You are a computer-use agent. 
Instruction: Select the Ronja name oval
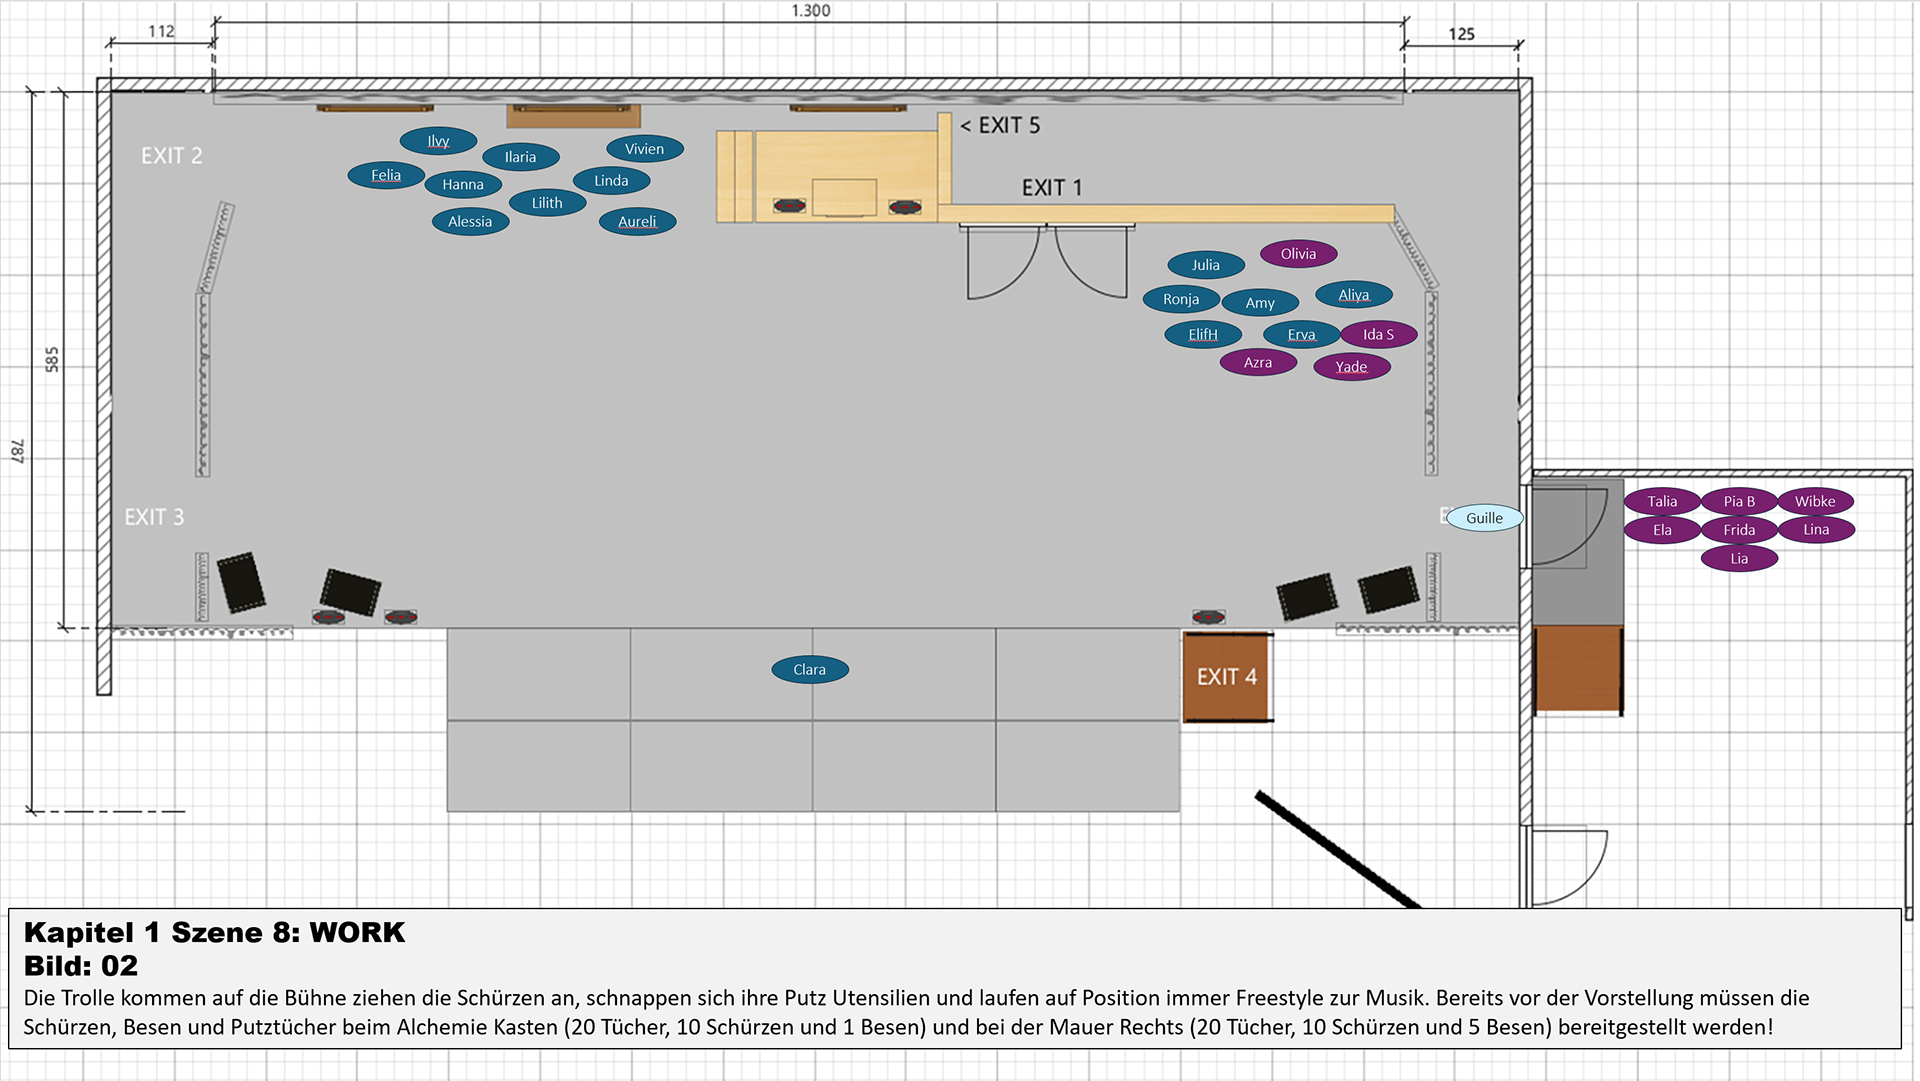coord(1181,299)
